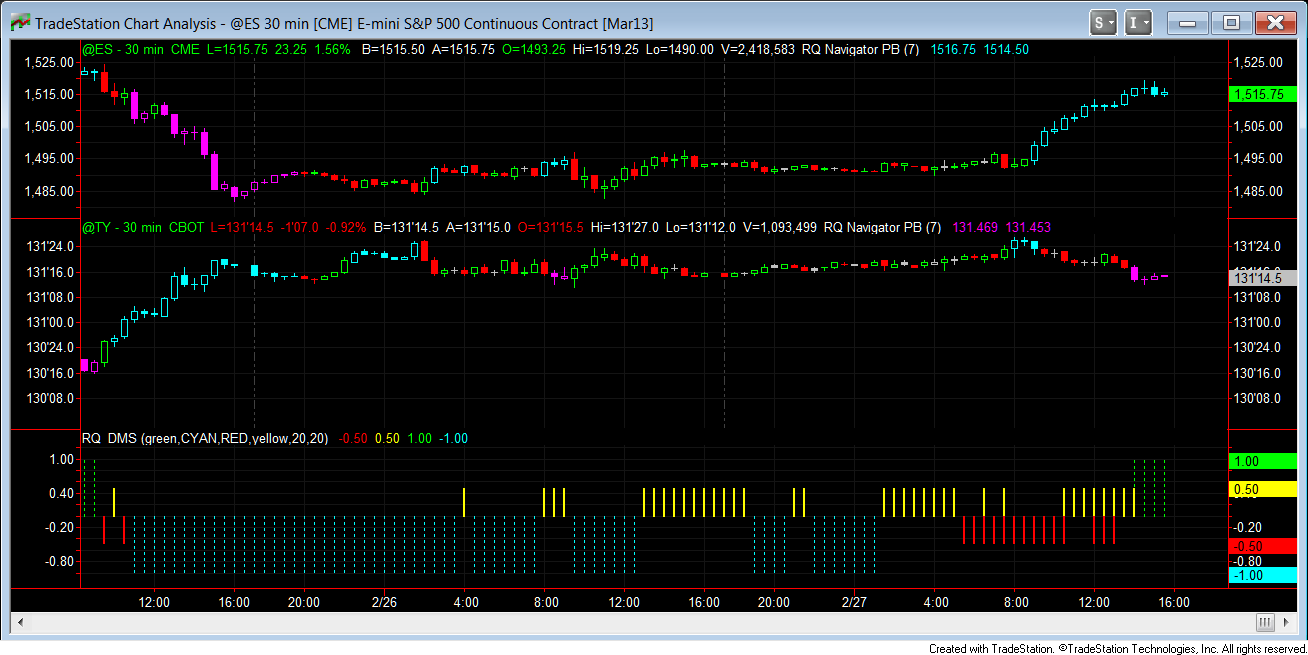This screenshot has height=655, width=1308.
Task: Click the L=1515.75 last price value
Action: click(238, 49)
